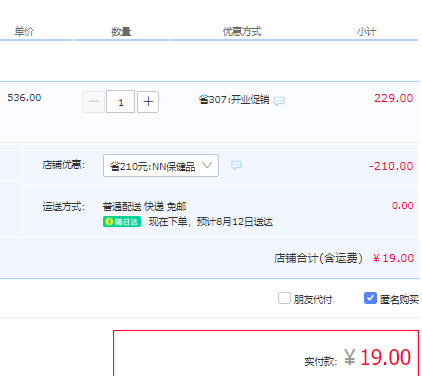422x376 pixels.
Task: Click the 数量 column header
Action: (121, 32)
